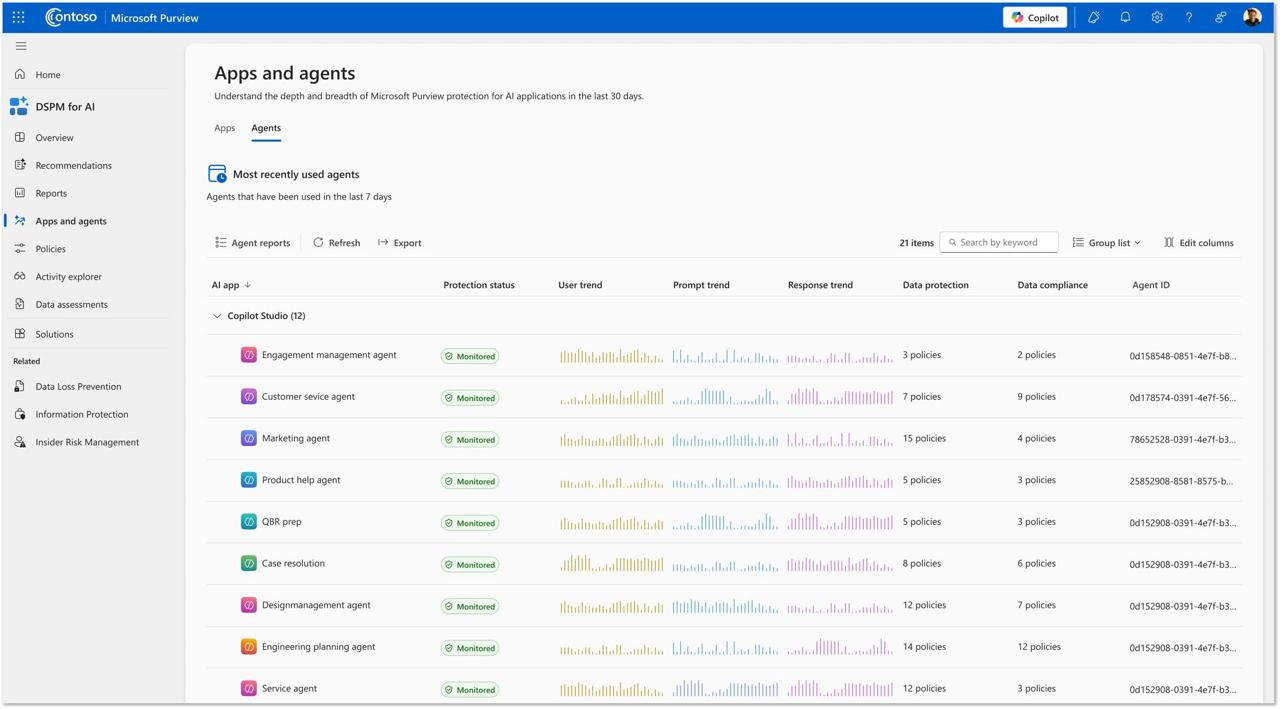Open the notifications bell icon
This screenshot has height=709, width=1280.
point(1125,17)
